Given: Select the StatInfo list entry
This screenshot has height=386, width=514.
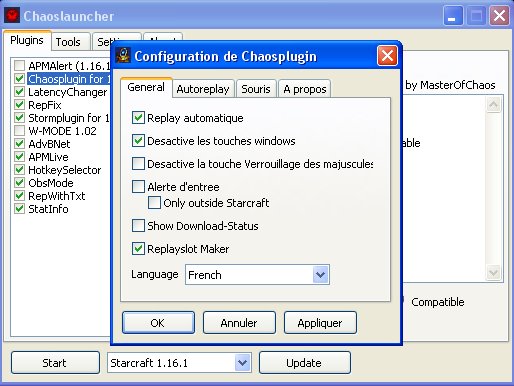Looking at the screenshot, I should pos(48,209).
